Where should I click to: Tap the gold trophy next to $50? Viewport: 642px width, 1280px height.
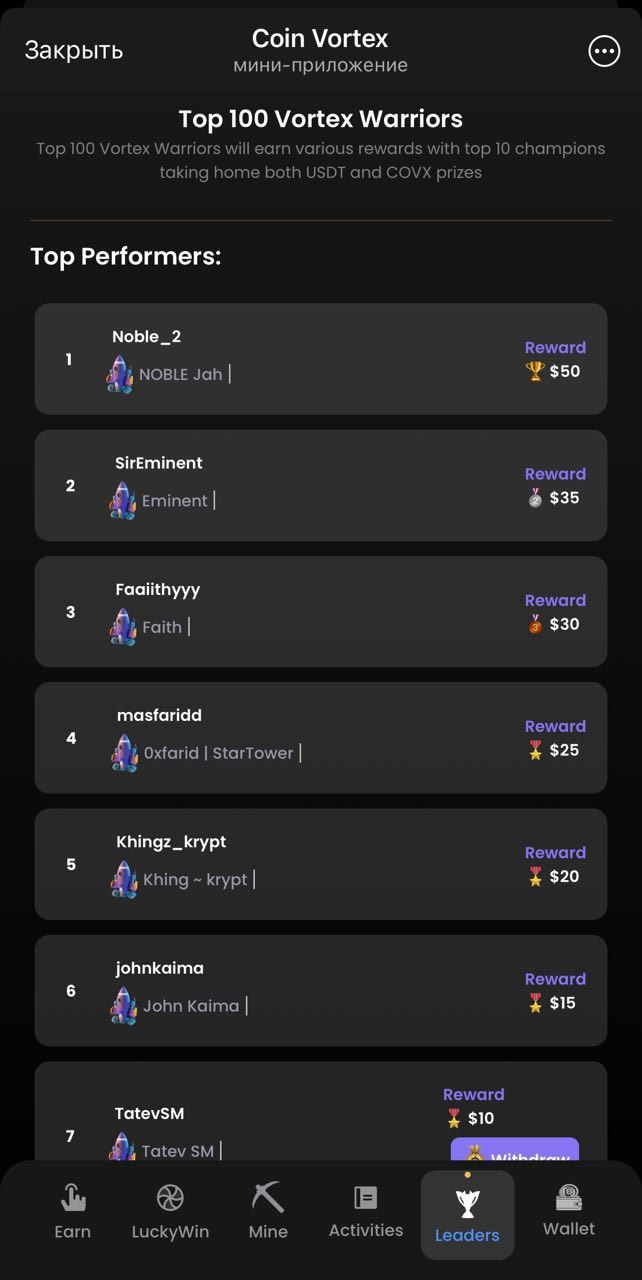click(x=535, y=372)
